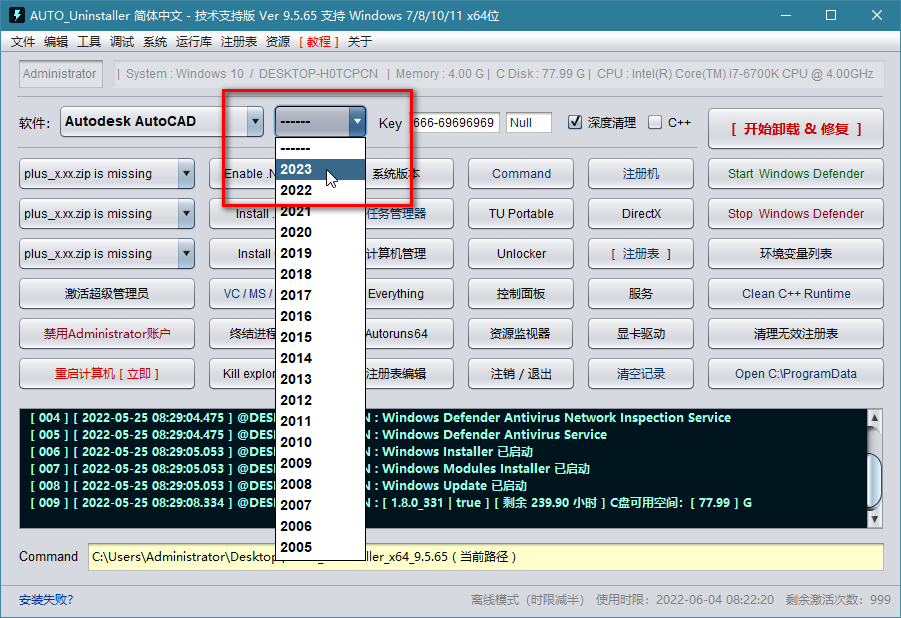This screenshot has width=901, height=618.
Task: Select 2022 from the version list
Action: pos(320,190)
